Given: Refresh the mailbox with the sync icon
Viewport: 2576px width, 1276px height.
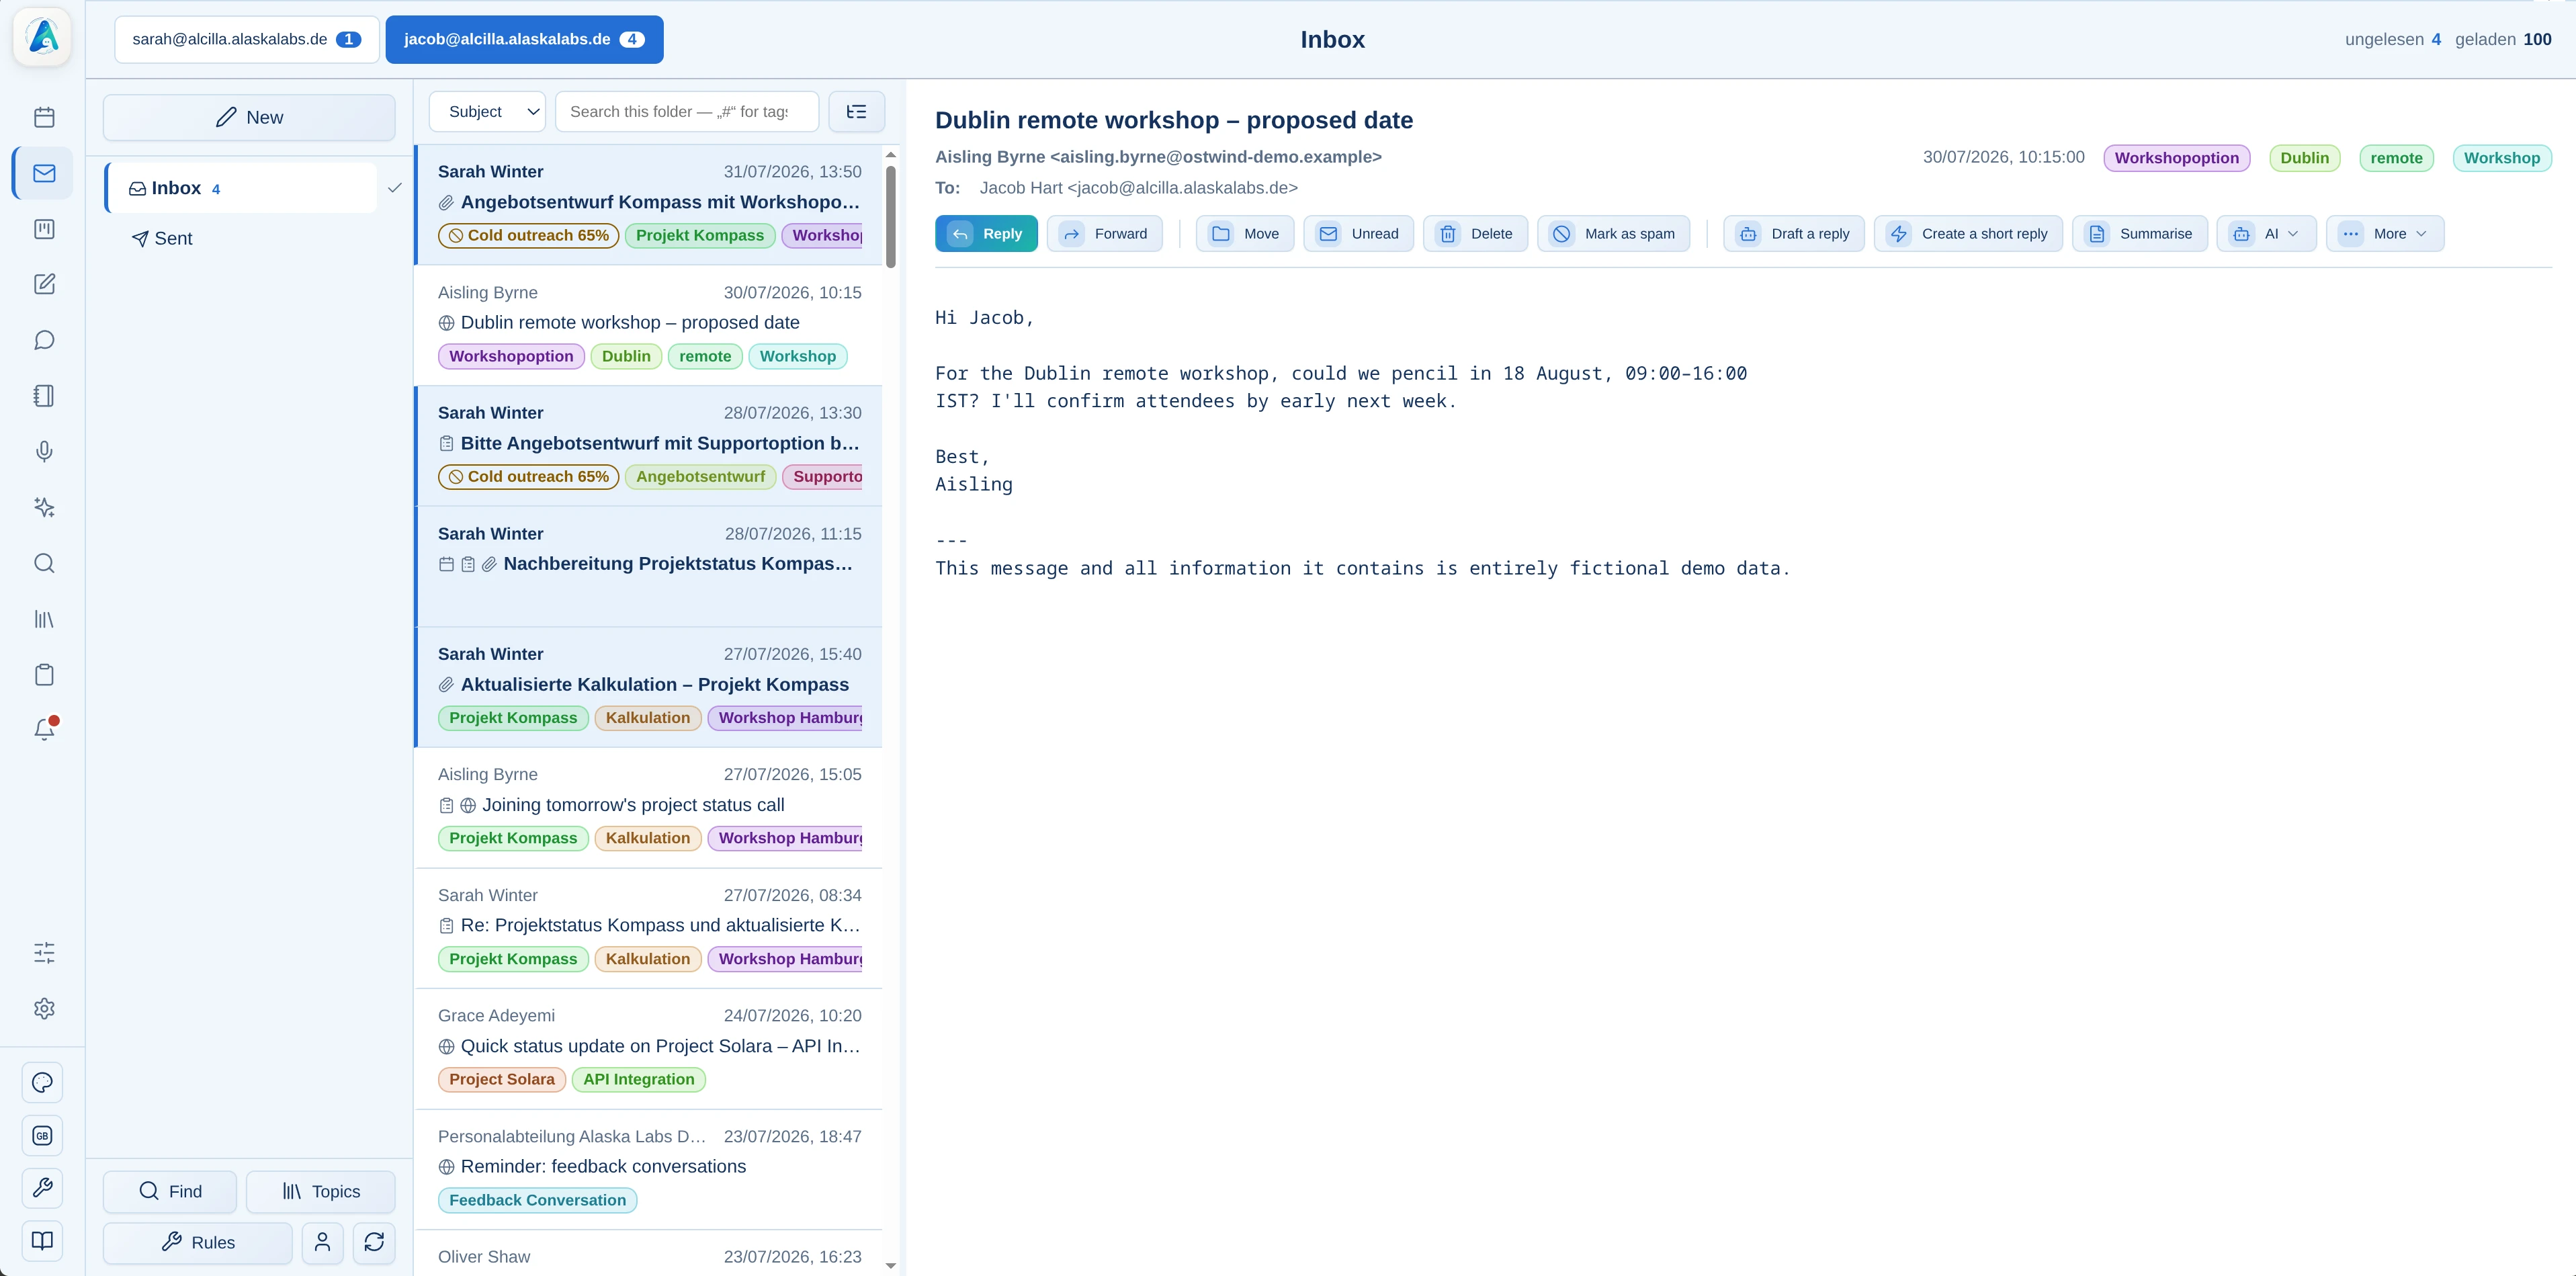Looking at the screenshot, I should 374,1242.
